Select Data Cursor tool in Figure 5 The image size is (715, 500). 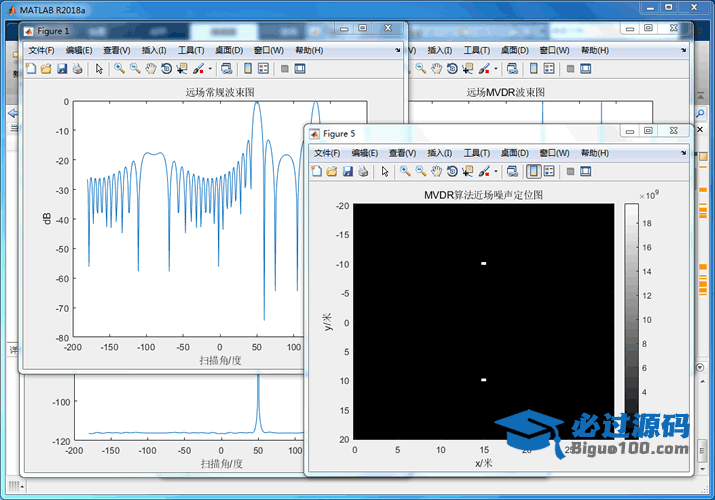[468, 171]
